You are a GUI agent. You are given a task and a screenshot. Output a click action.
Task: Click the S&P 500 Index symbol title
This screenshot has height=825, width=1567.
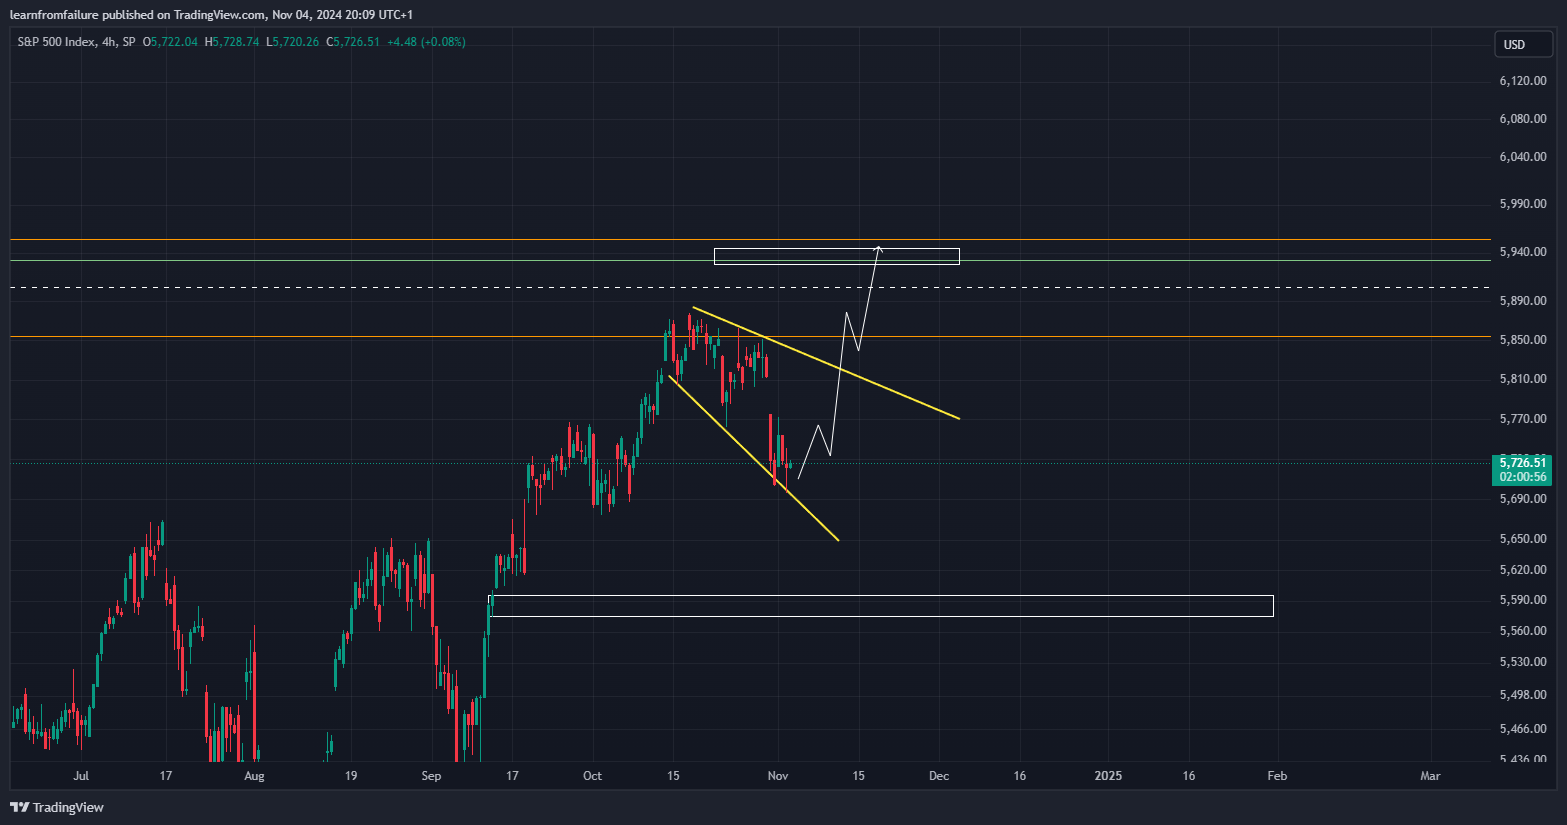57,42
